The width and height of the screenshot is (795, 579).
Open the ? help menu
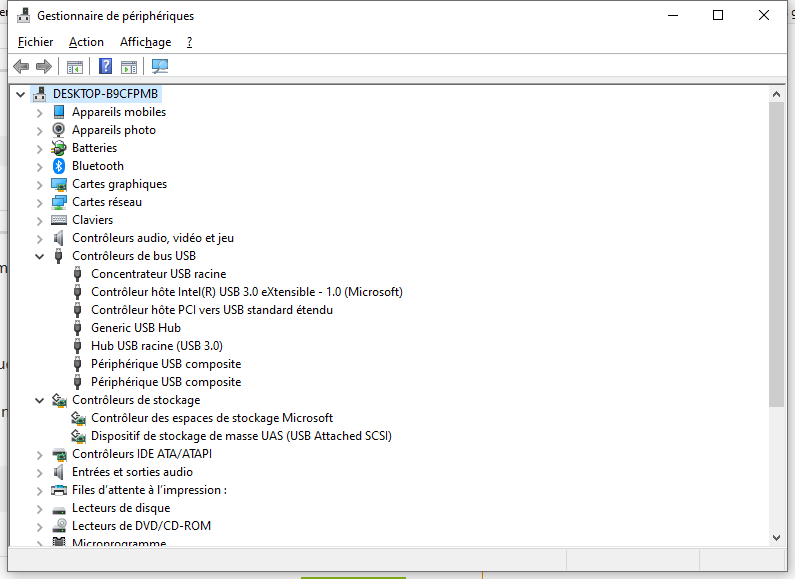(x=189, y=42)
